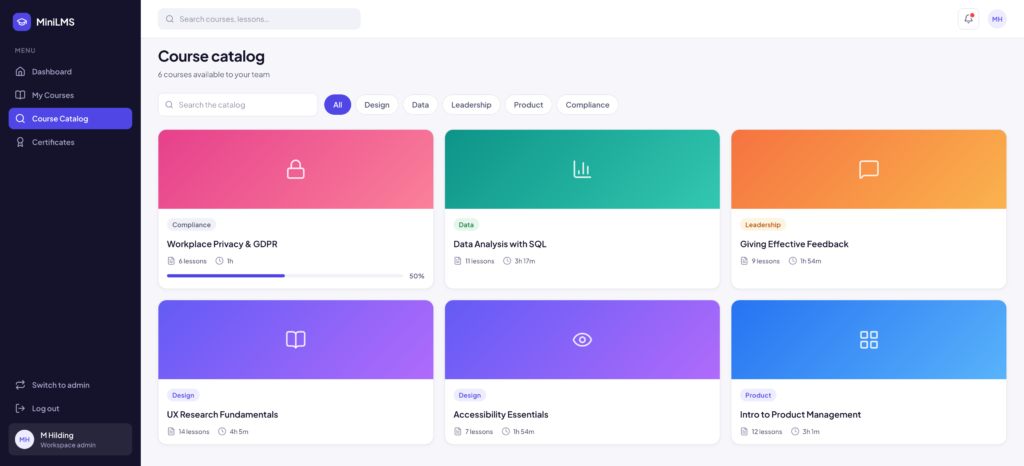Click the 3h 1m duration text
This screenshot has width=1024, height=466.
point(810,431)
